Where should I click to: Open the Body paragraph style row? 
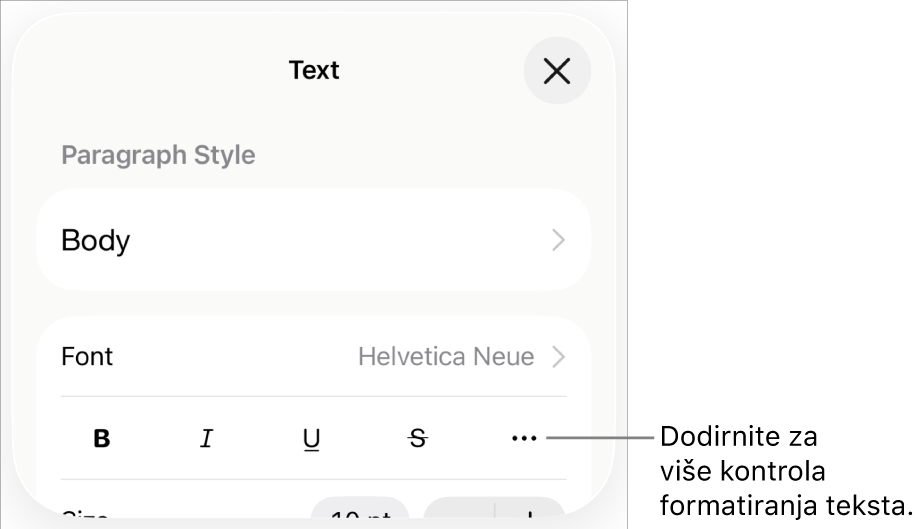pyautogui.click(x=313, y=240)
